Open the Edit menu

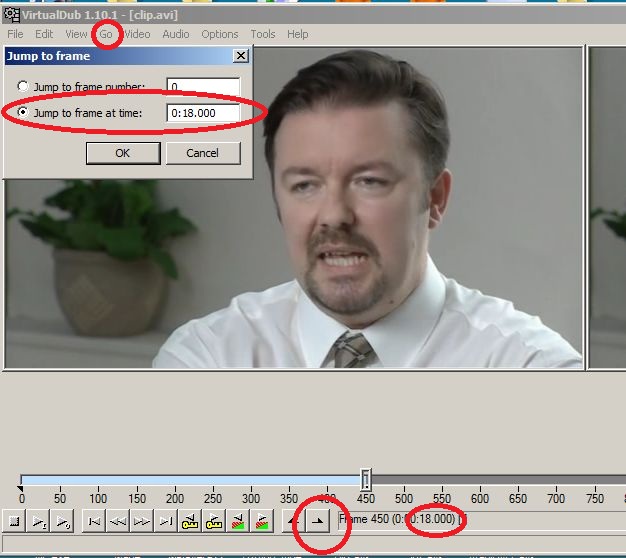pyautogui.click(x=44, y=34)
